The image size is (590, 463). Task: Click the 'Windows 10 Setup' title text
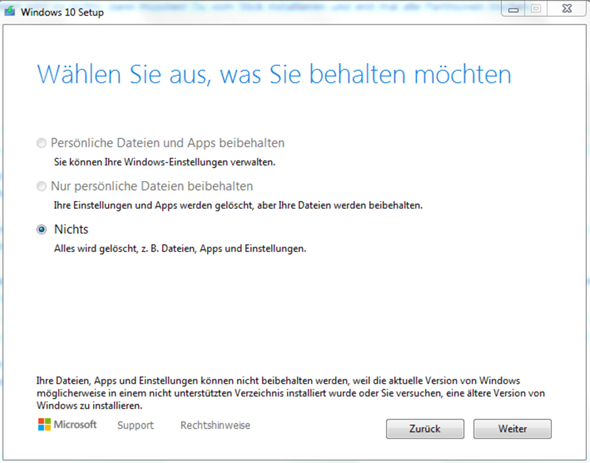point(62,12)
